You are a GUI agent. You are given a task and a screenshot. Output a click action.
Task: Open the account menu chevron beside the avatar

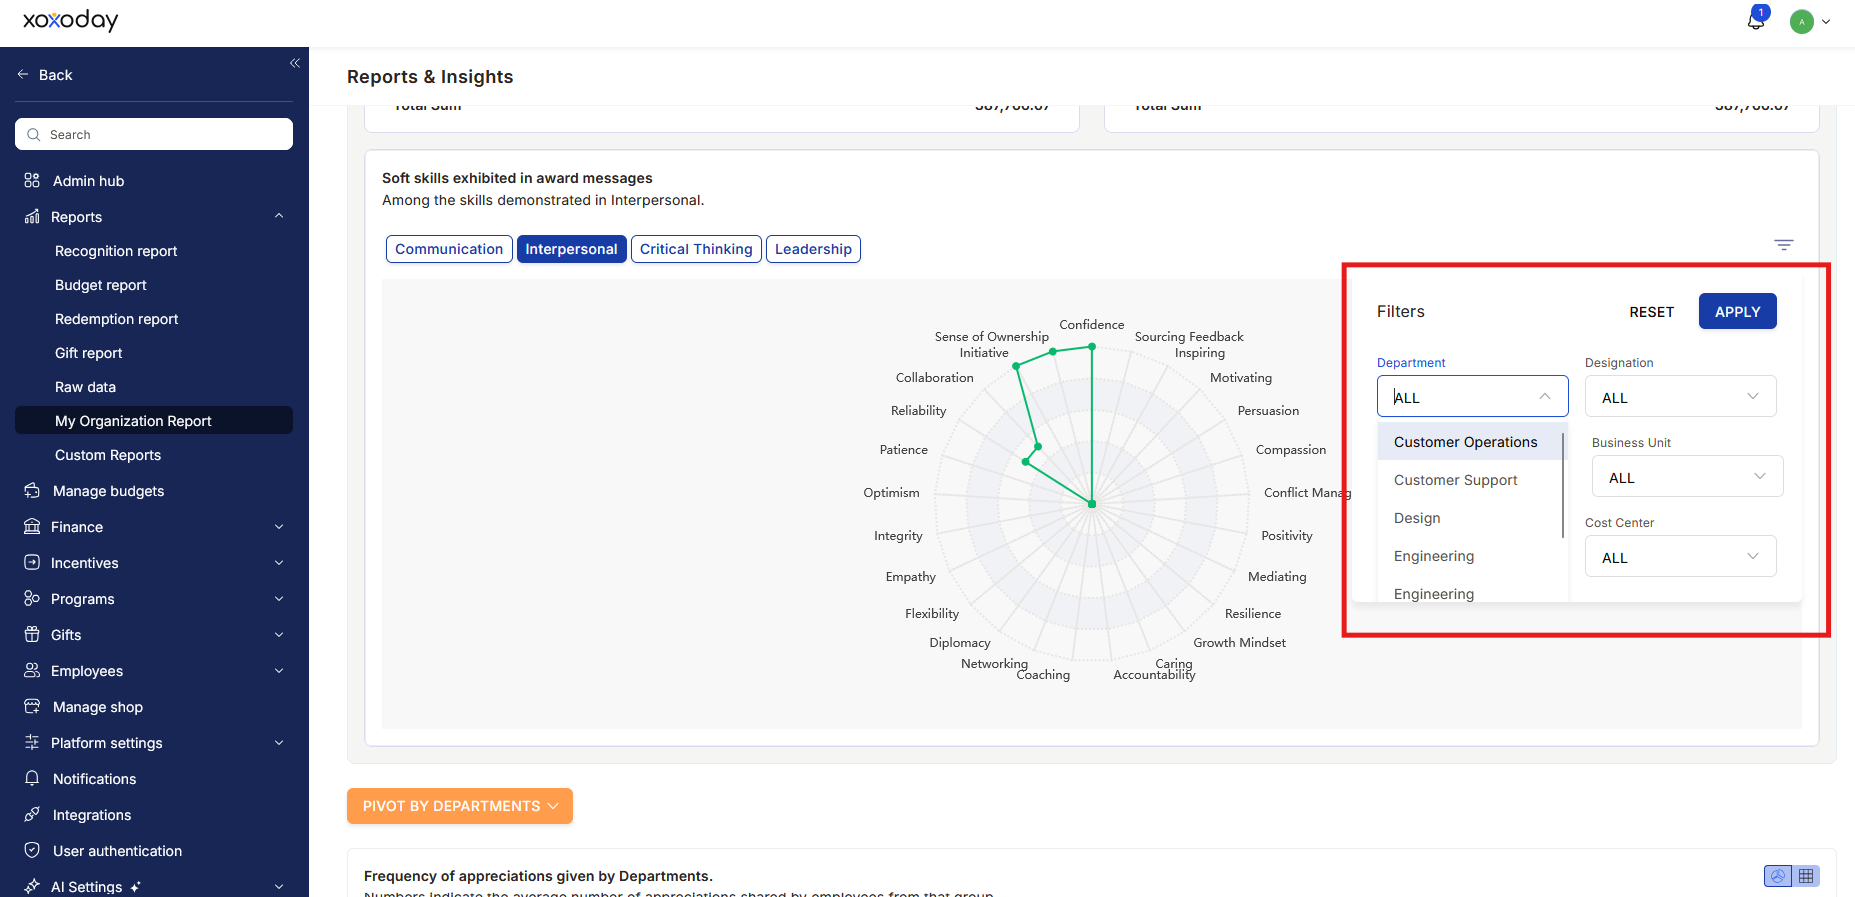click(x=1826, y=21)
